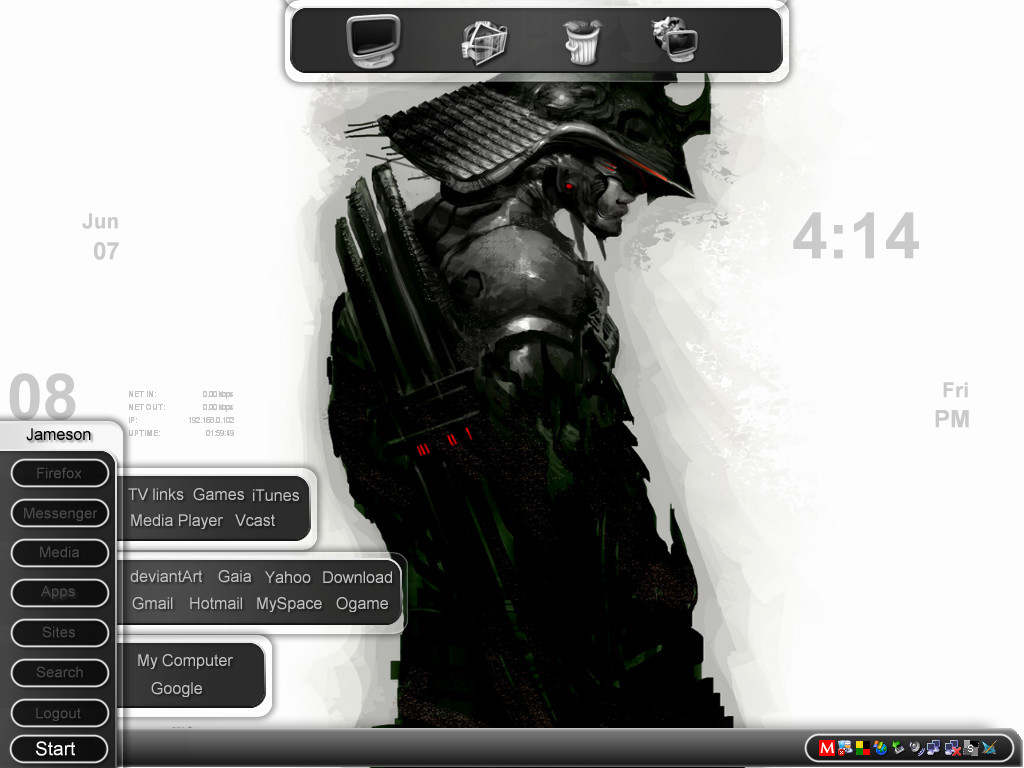The height and width of the screenshot is (768, 1024).
Task: Launch Firefox from the side panel
Action: coord(59,473)
